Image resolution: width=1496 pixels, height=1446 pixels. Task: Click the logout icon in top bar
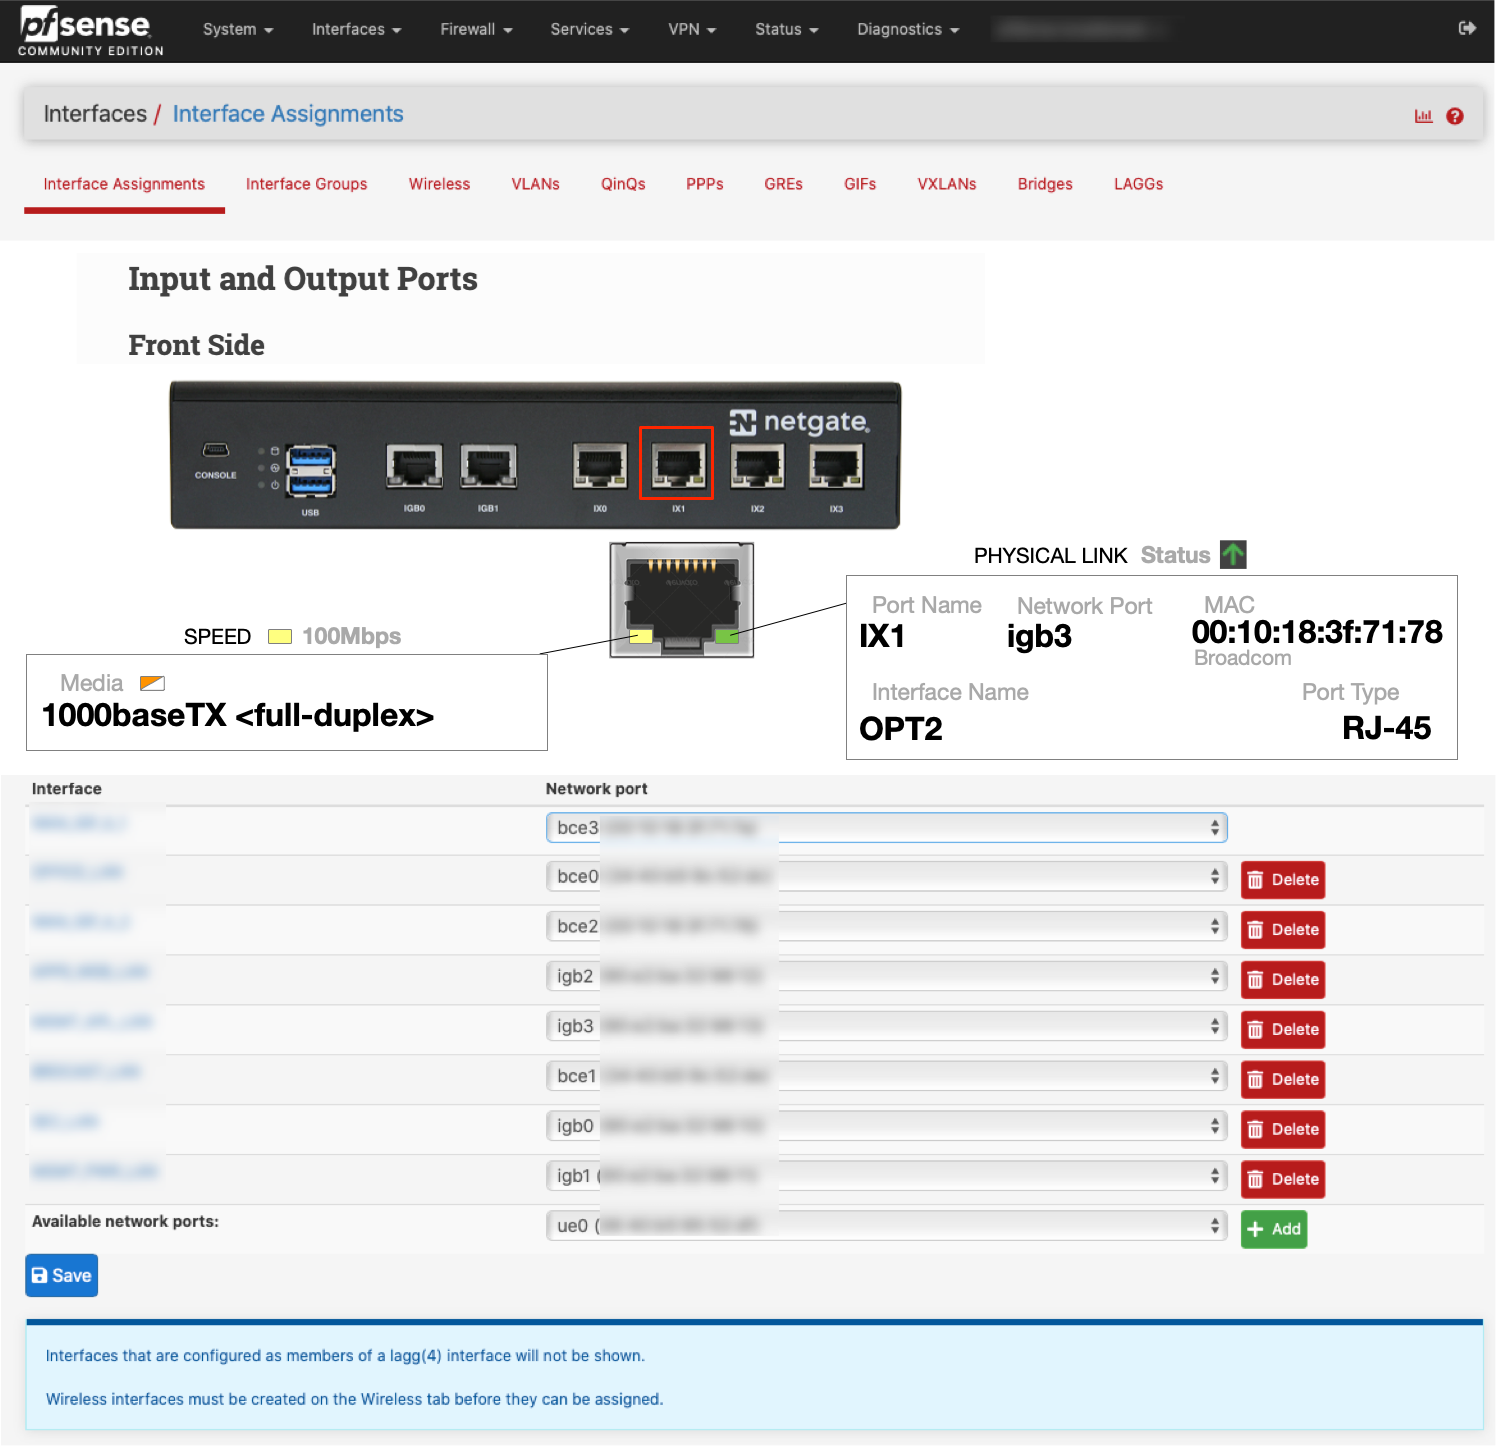coord(1467,28)
